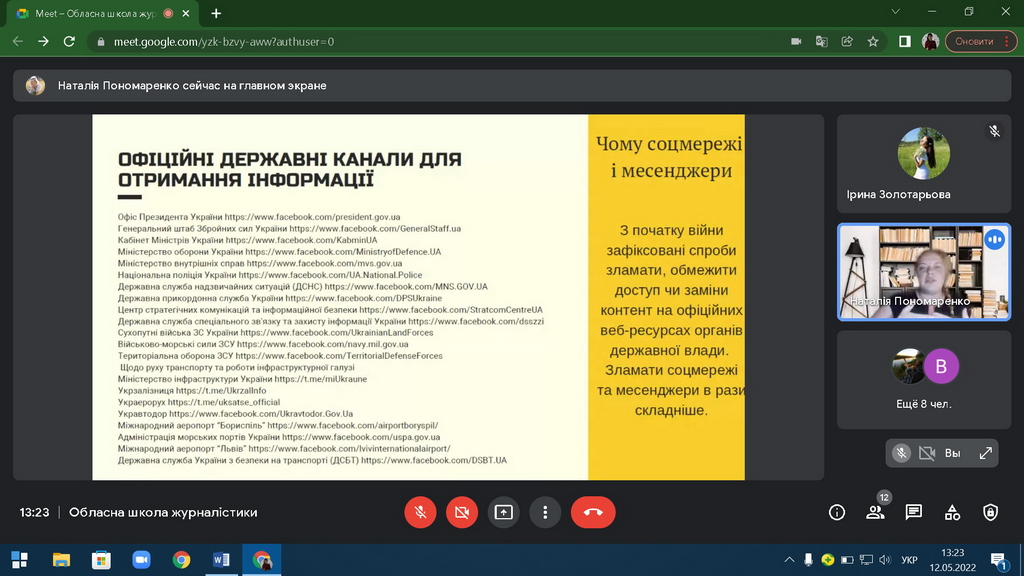
Task: Select Ірина Золотарьова participant tile
Action: [923, 163]
